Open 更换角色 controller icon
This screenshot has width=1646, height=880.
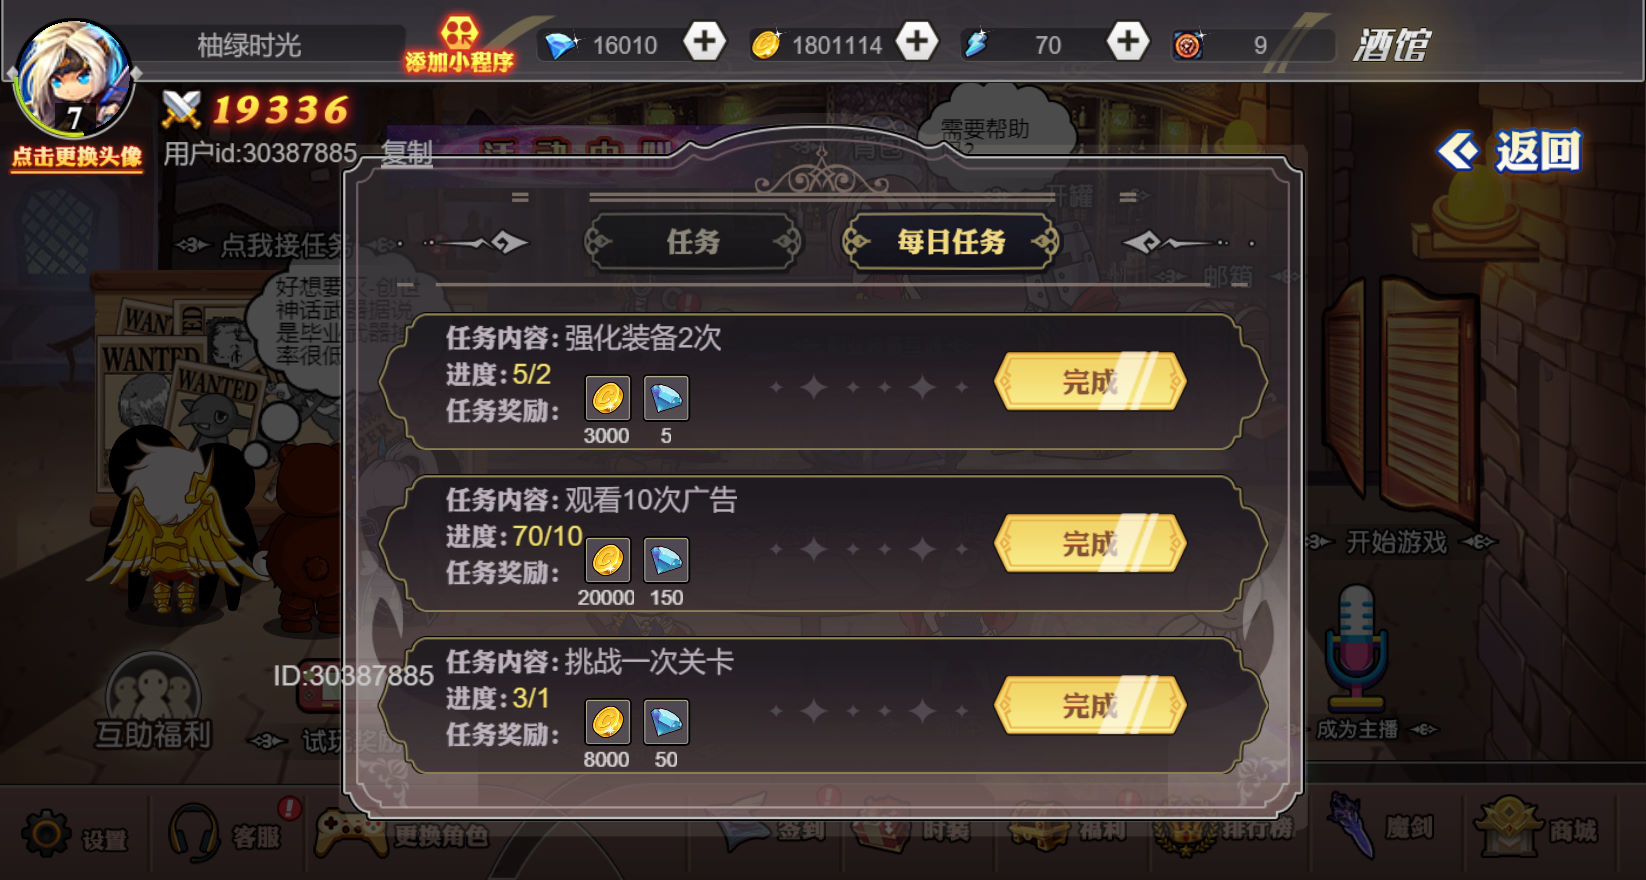point(350,832)
